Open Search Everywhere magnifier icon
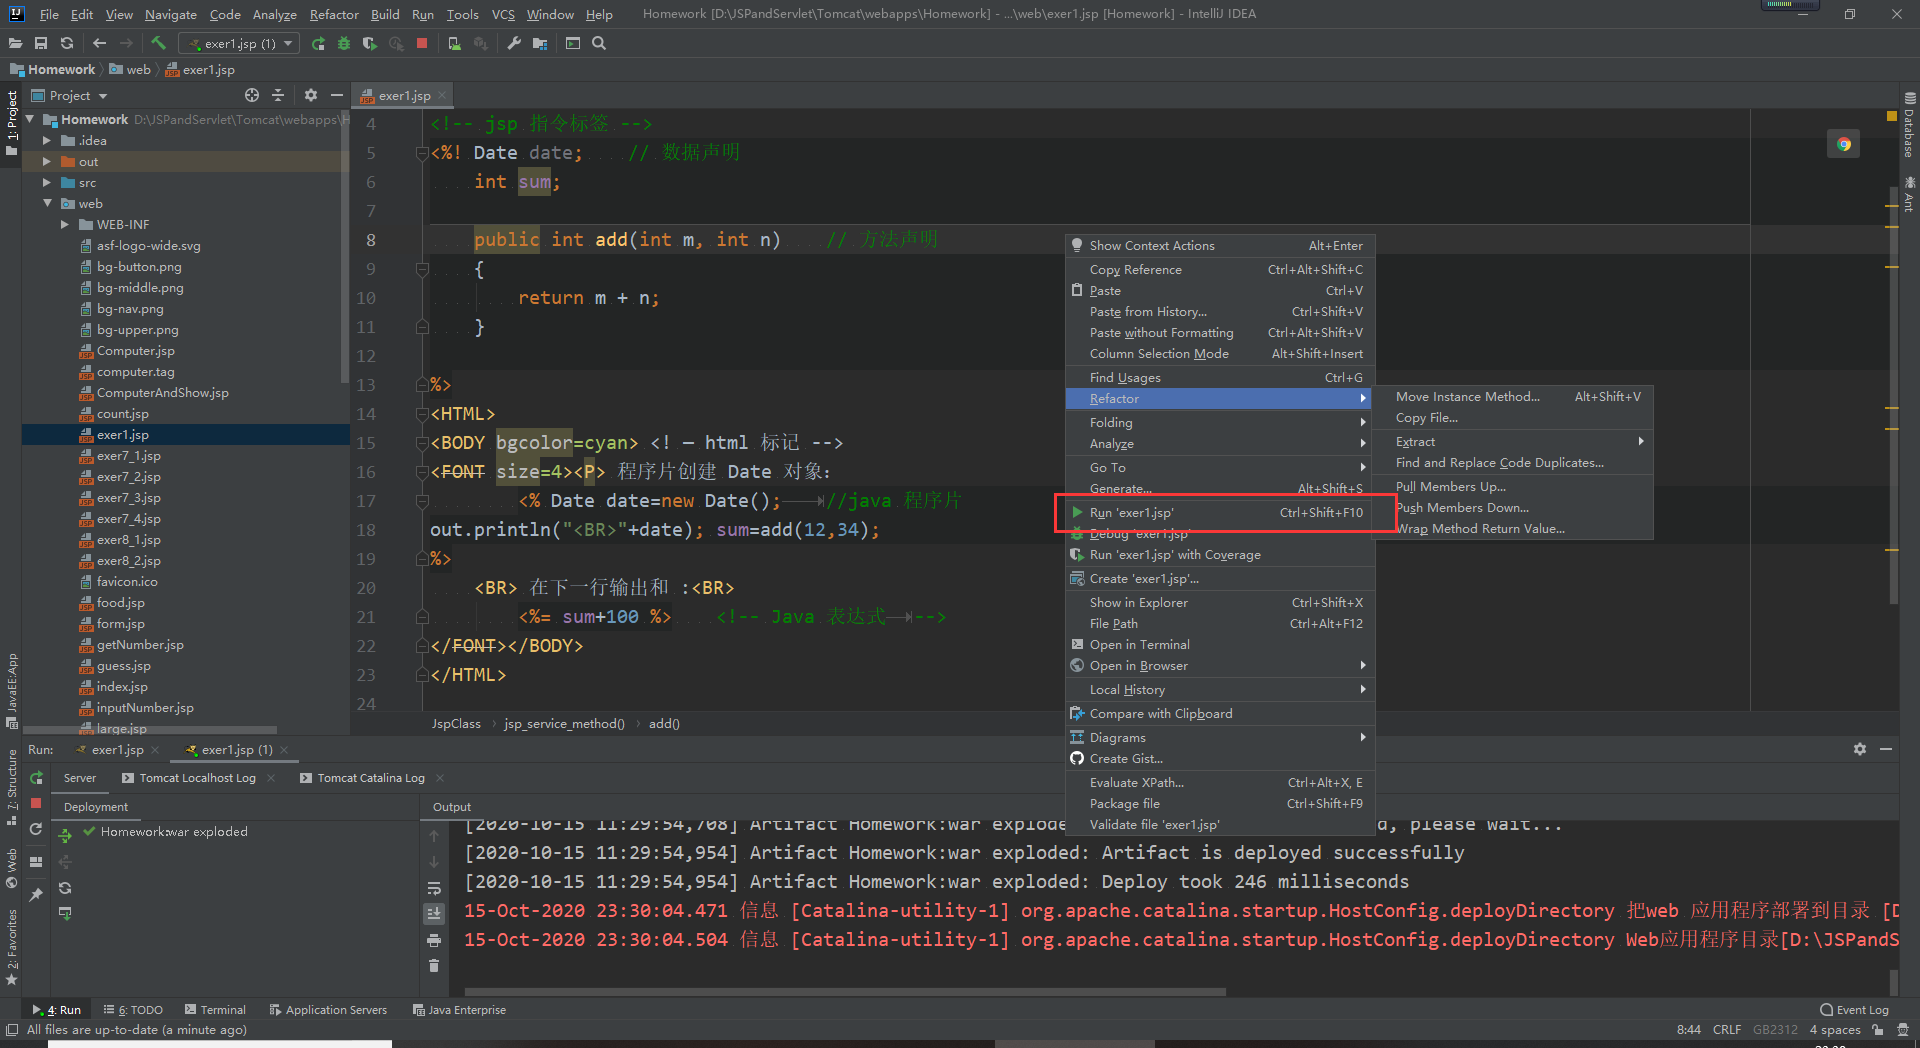Viewport: 1920px width, 1048px height. 599,43
